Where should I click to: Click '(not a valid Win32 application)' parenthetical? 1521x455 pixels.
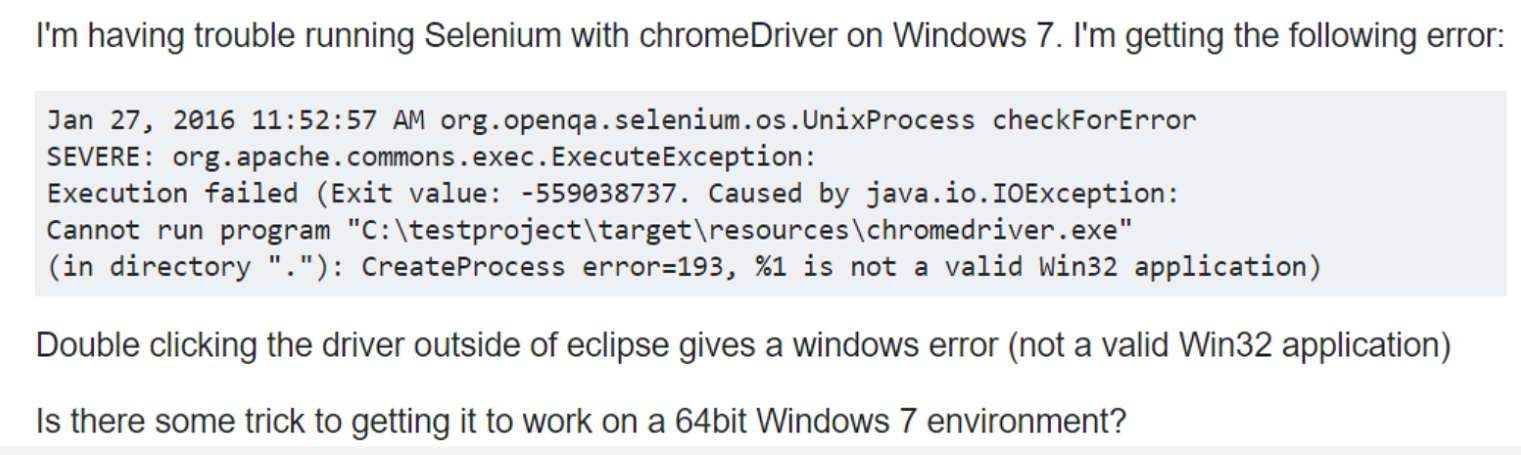coord(1229,347)
